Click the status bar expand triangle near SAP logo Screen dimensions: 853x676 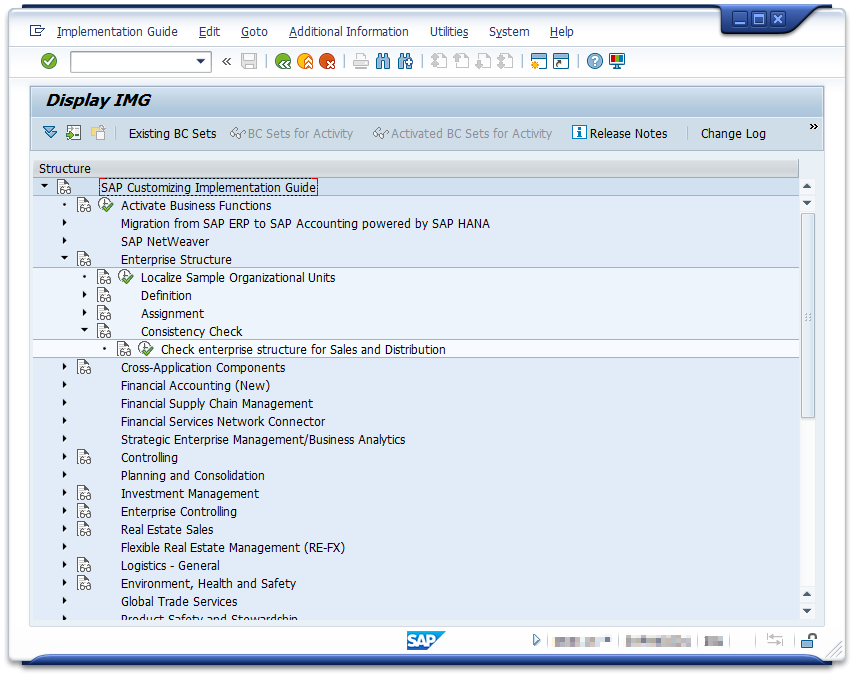tap(536, 640)
